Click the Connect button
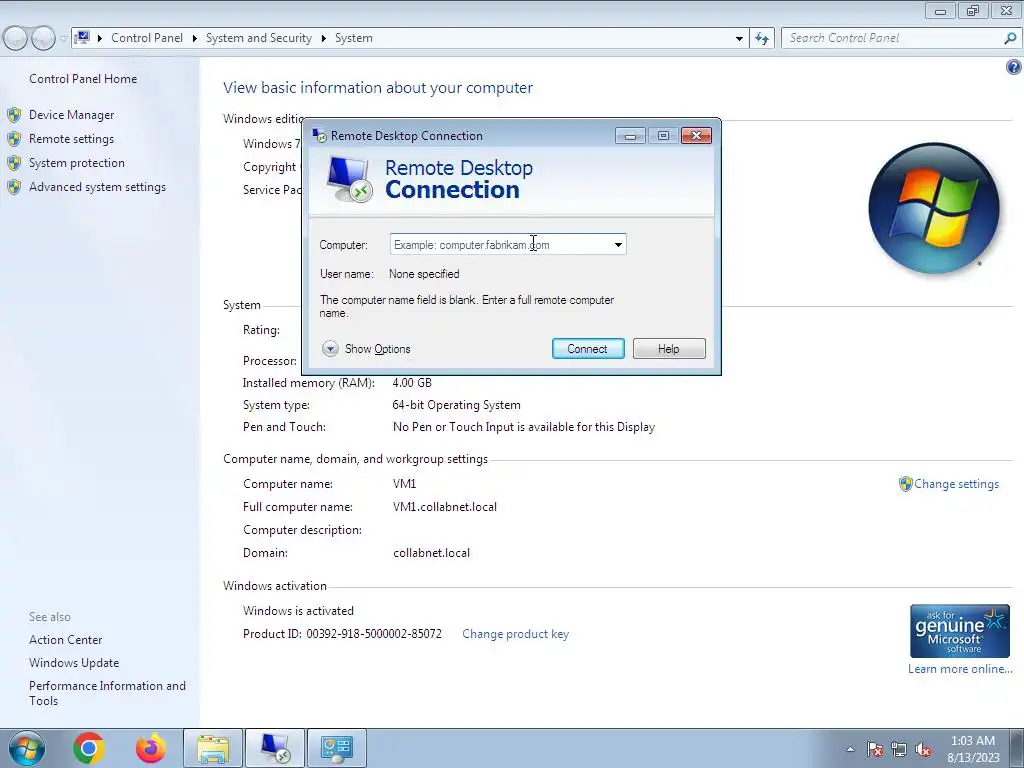Image resolution: width=1024 pixels, height=768 pixels. 588,349
